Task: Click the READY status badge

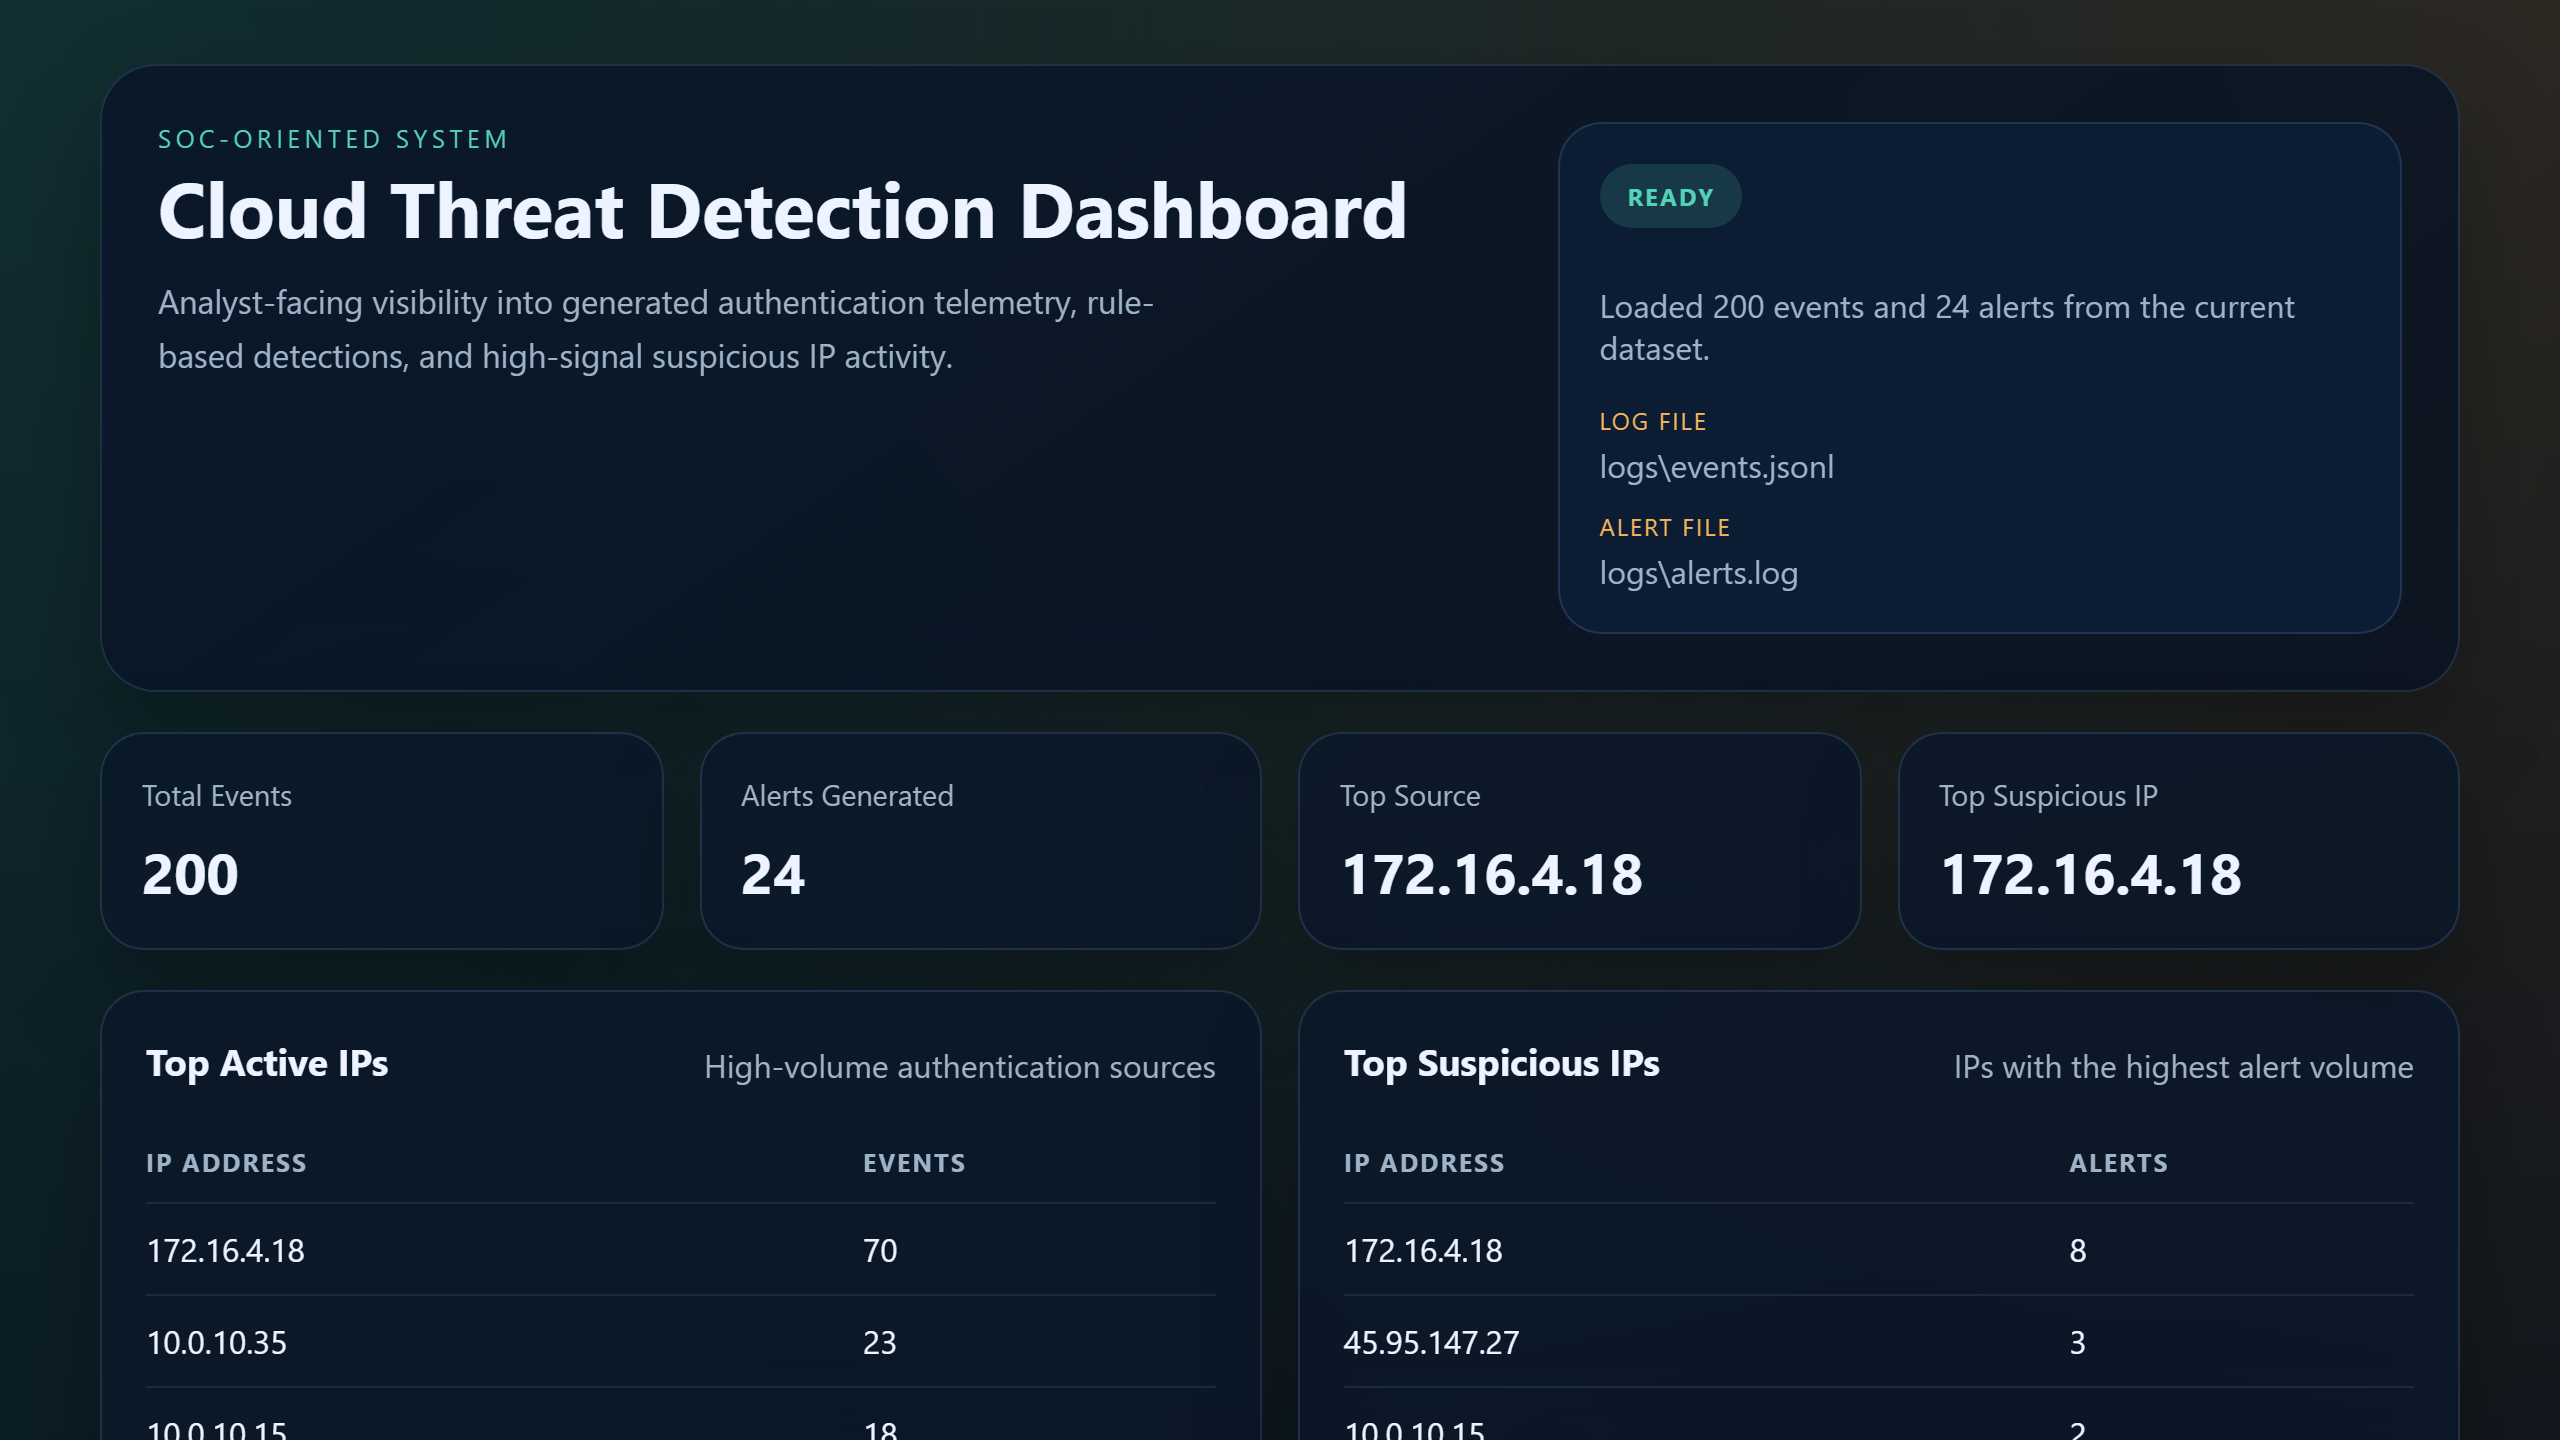Action: [1669, 196]
